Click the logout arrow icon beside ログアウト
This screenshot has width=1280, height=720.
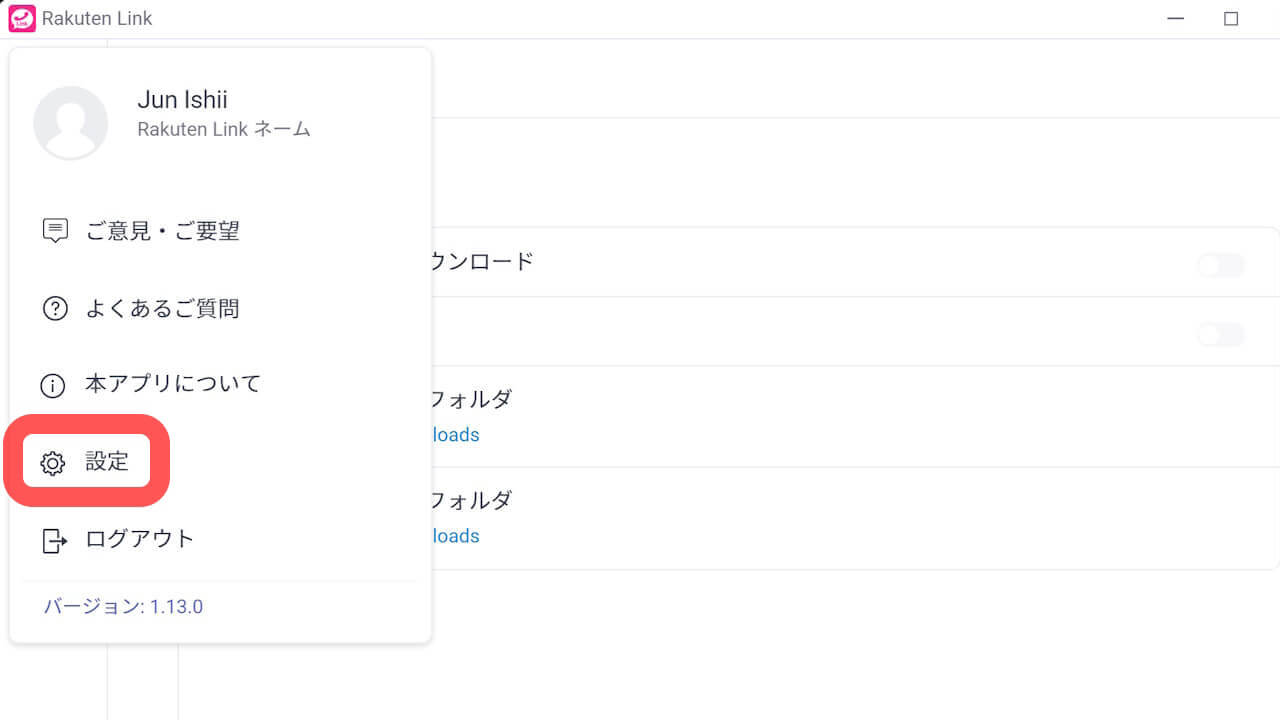point(54,539)
